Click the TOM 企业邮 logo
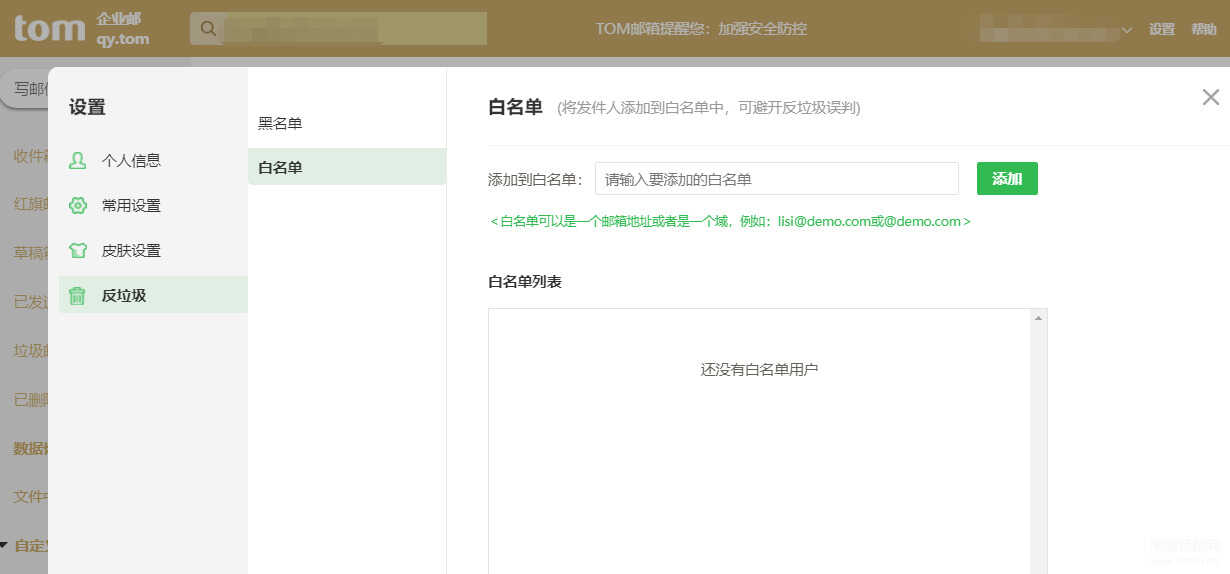The width and height of the screenshot is (1230, 574). (82, 28)
